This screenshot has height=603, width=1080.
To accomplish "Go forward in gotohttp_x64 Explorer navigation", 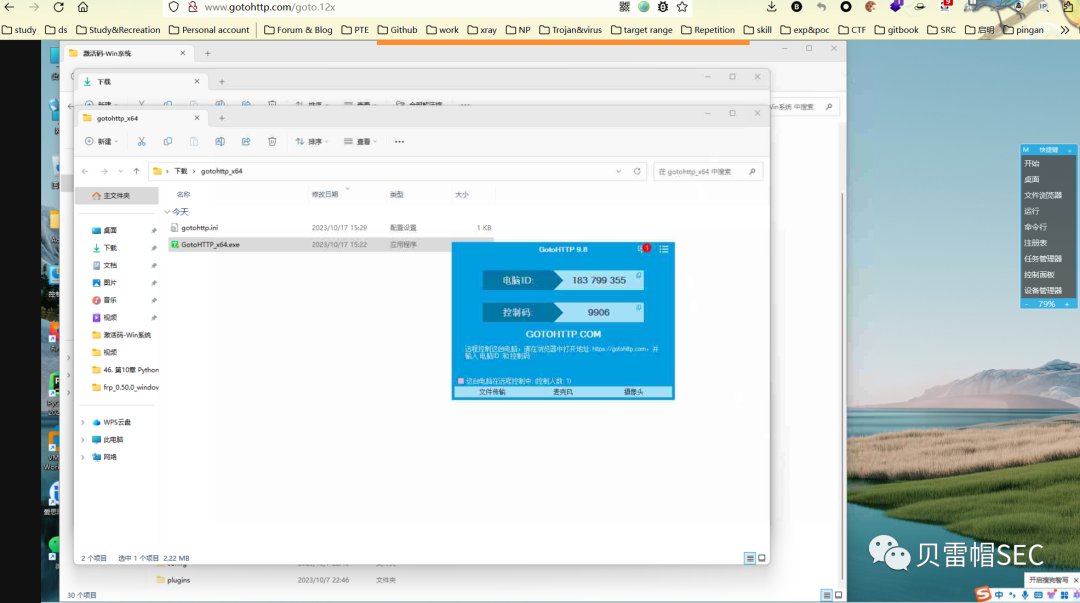I will point(104,171).
